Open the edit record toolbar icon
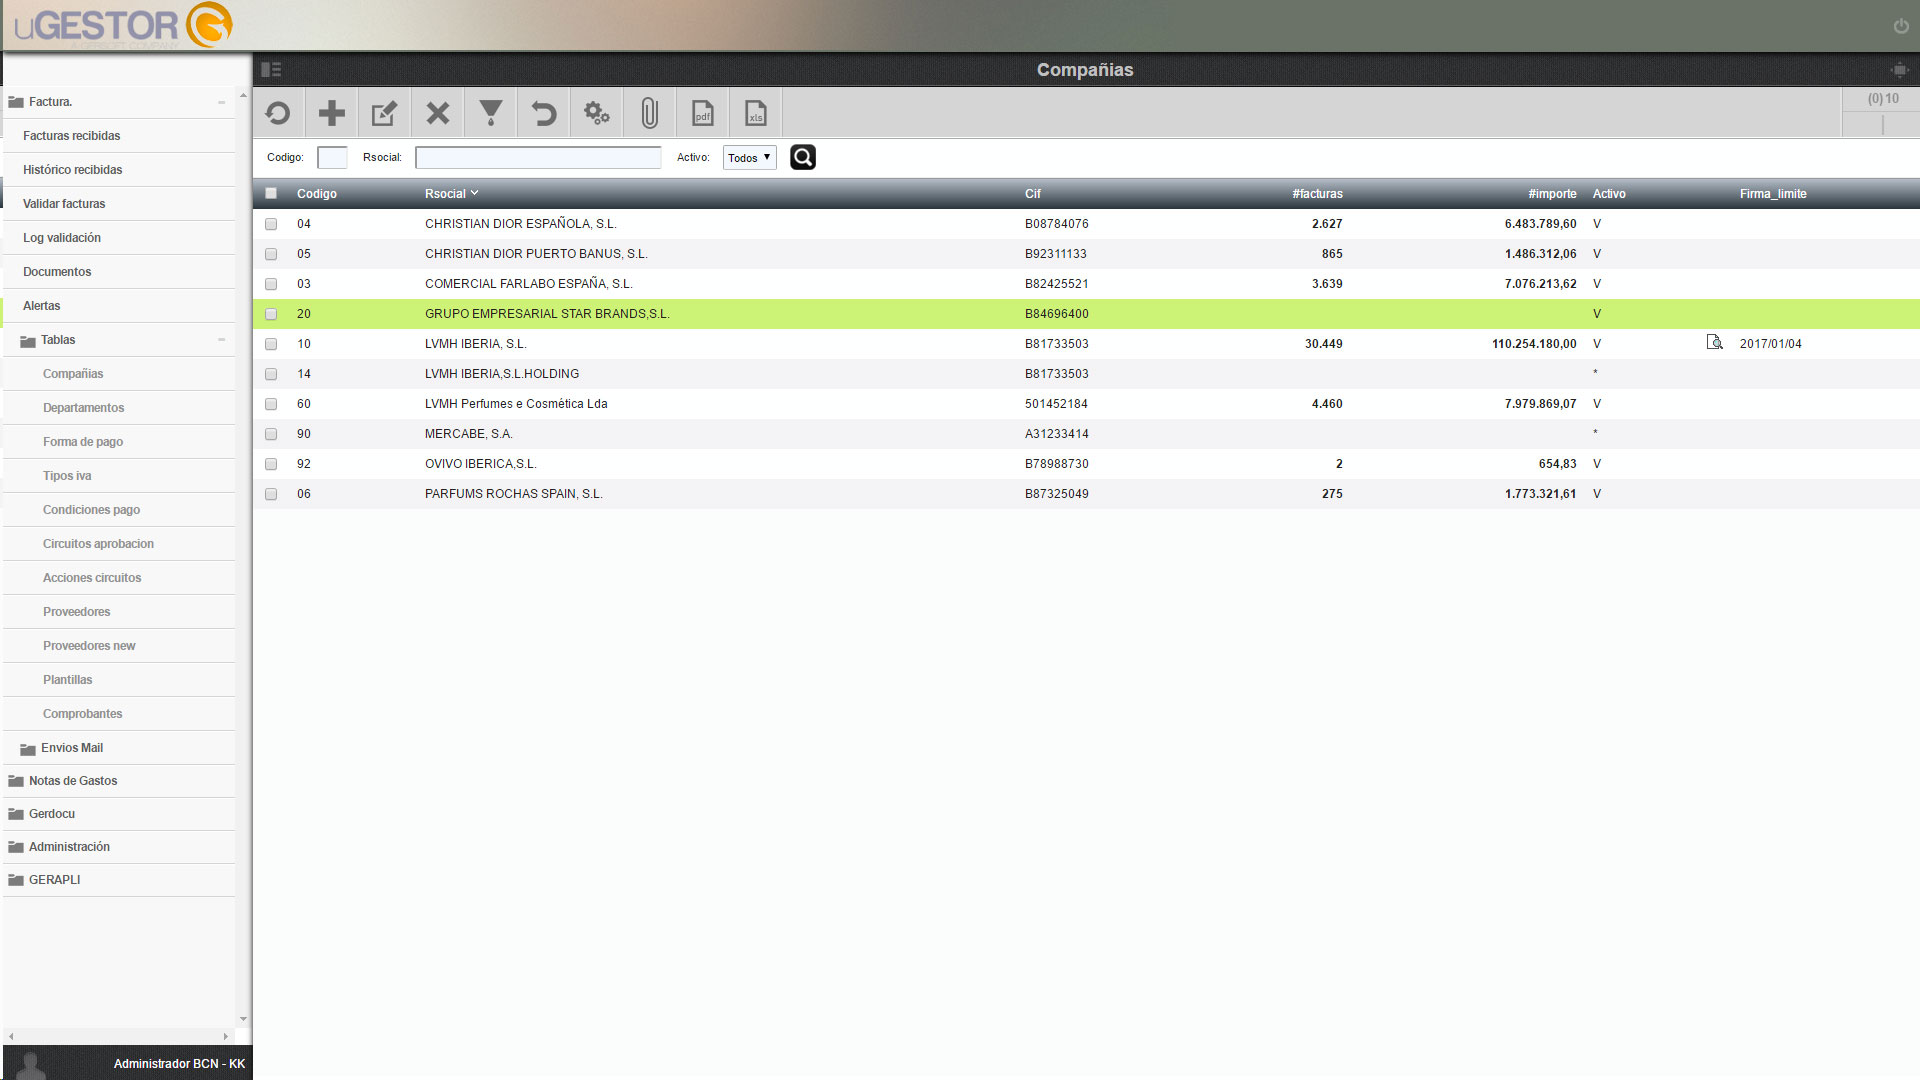1920x1080 pixels. pos(384,113)
